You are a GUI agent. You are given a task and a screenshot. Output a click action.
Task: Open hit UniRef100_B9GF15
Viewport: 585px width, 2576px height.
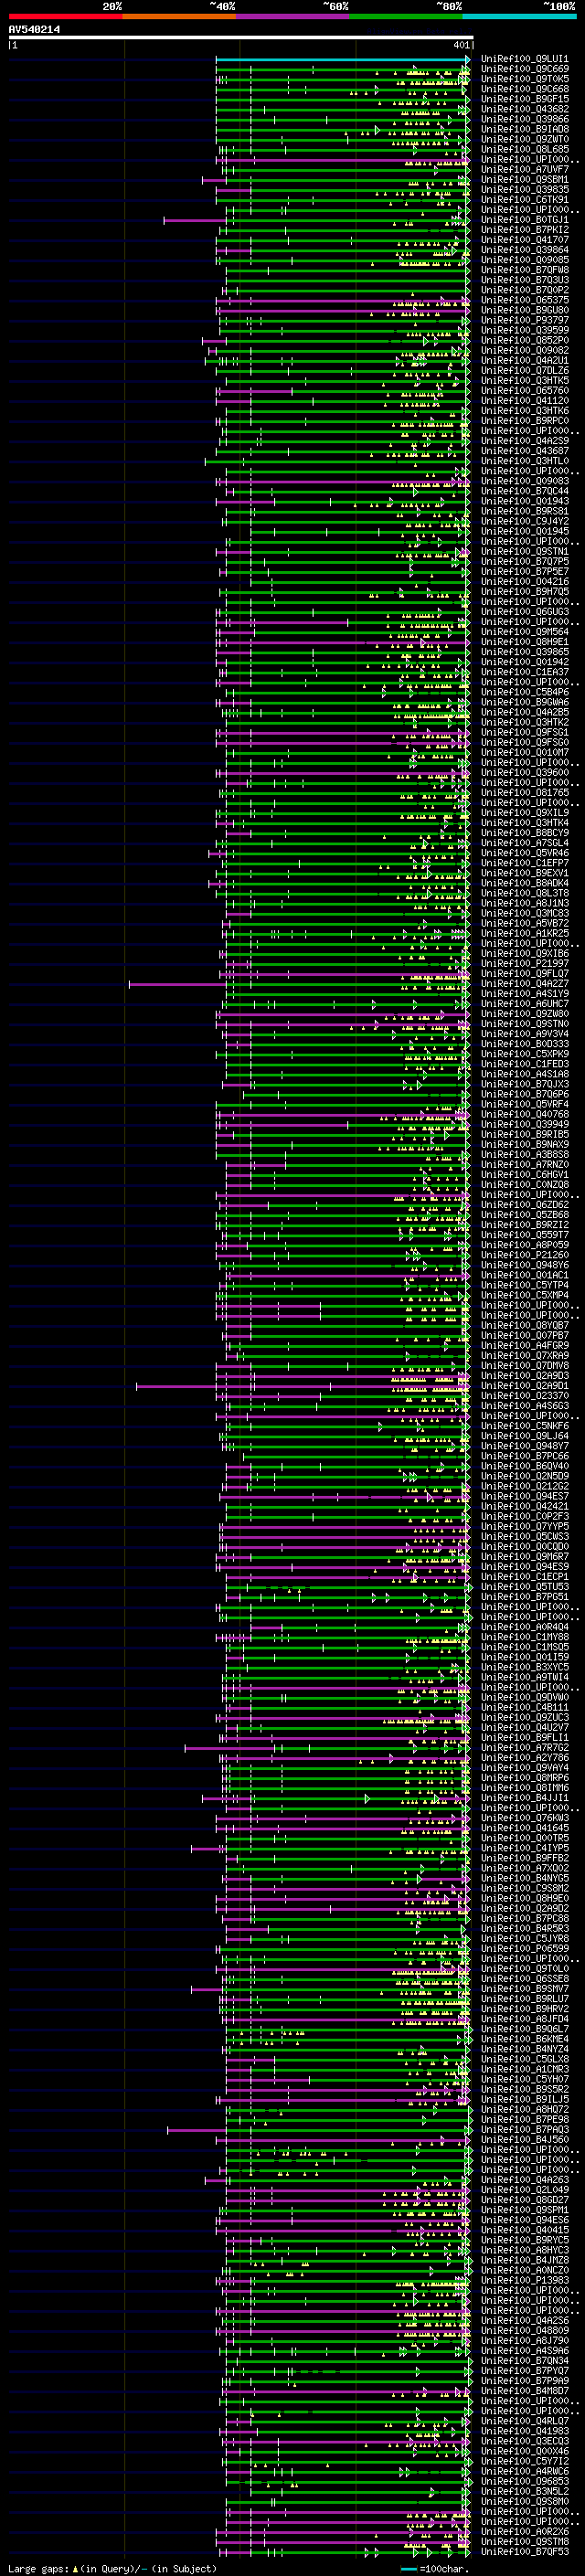coord(525,99)
